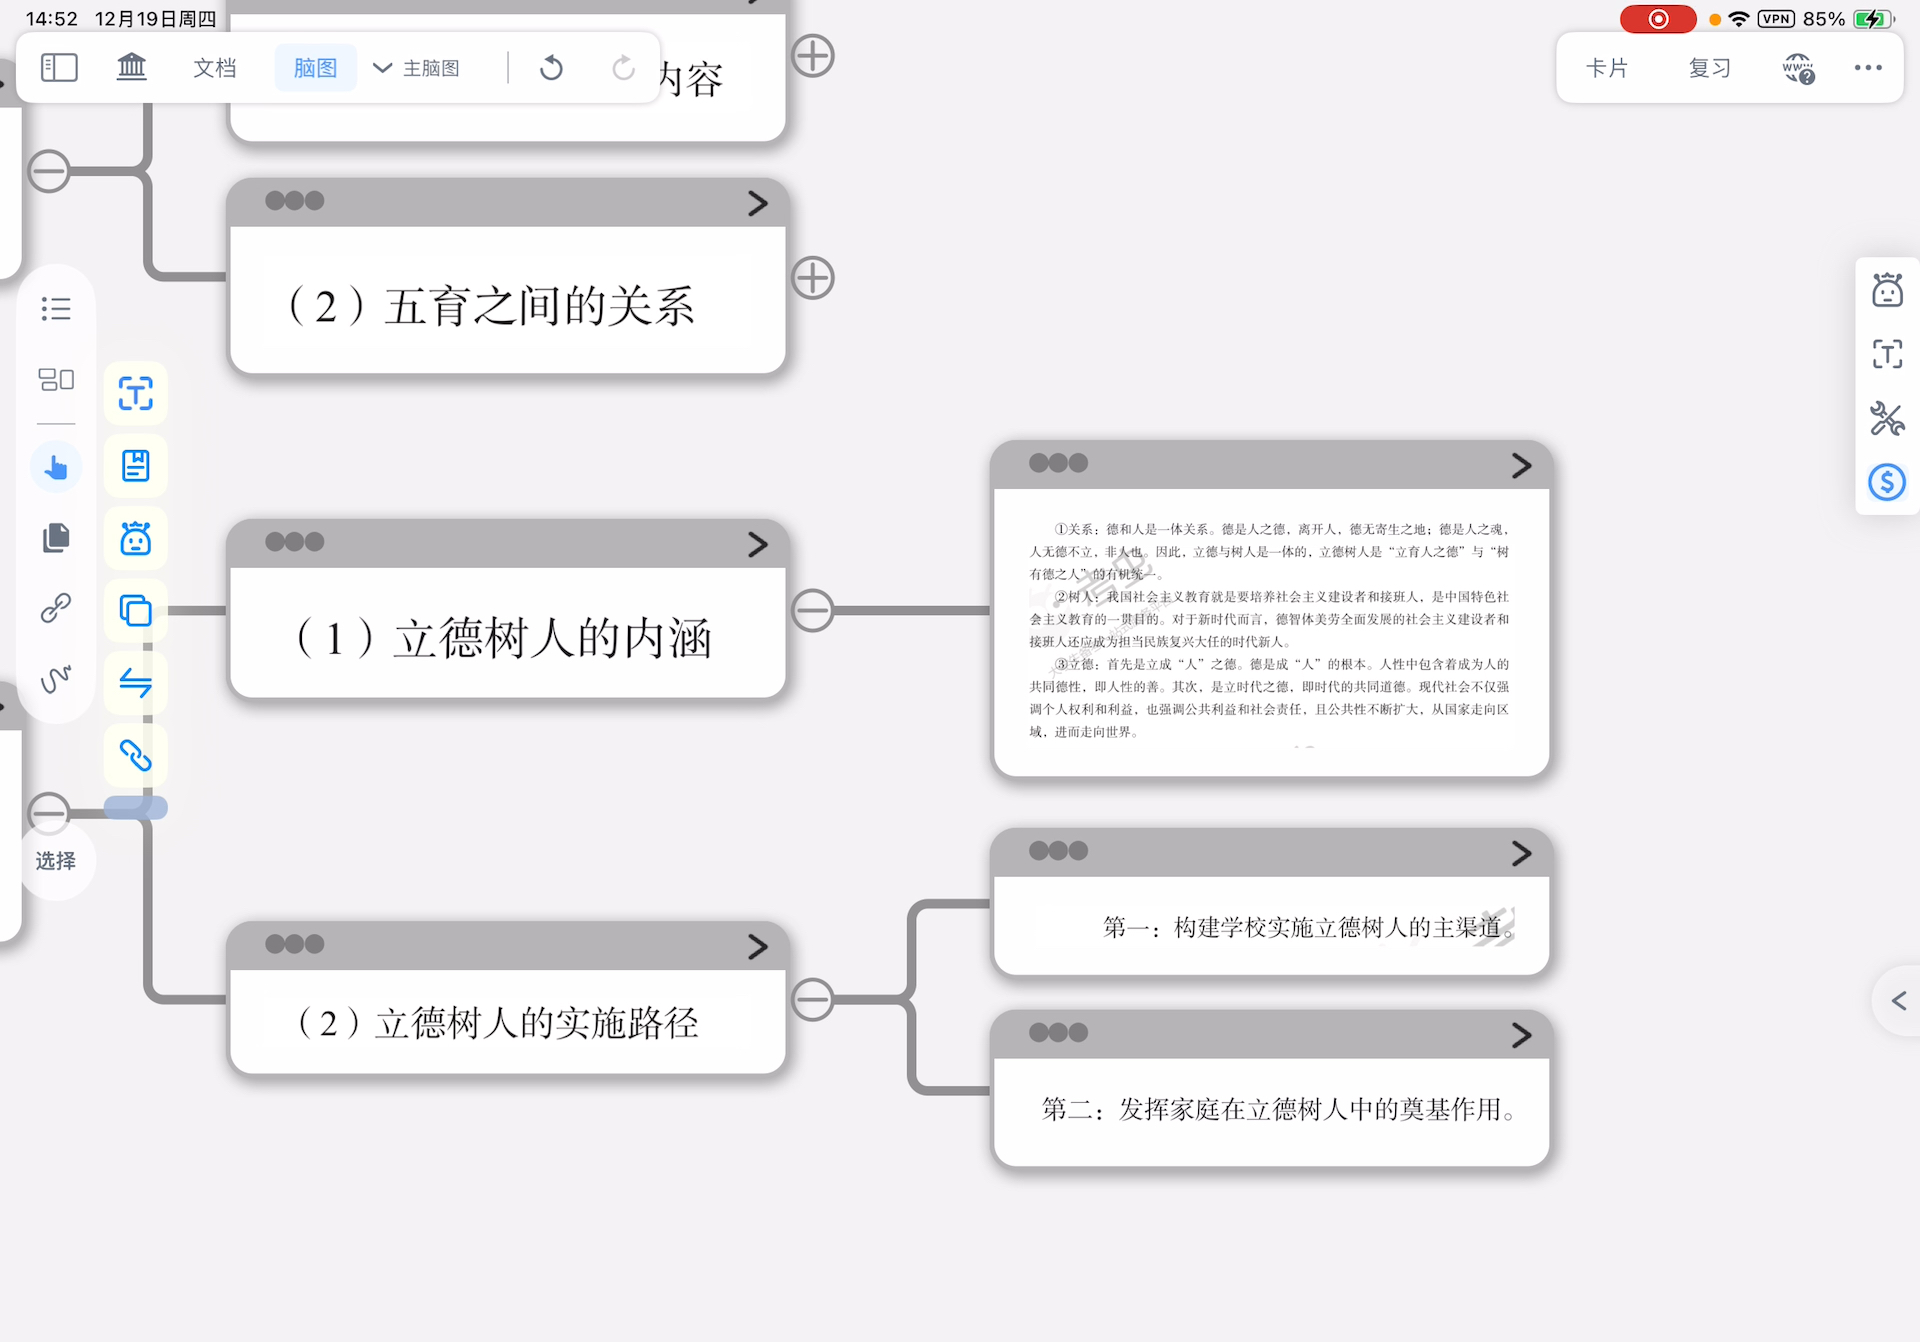Click the 选择 button
Image resolution: width=1920 pixels, height=1342 pixels.
pos(56,860)
